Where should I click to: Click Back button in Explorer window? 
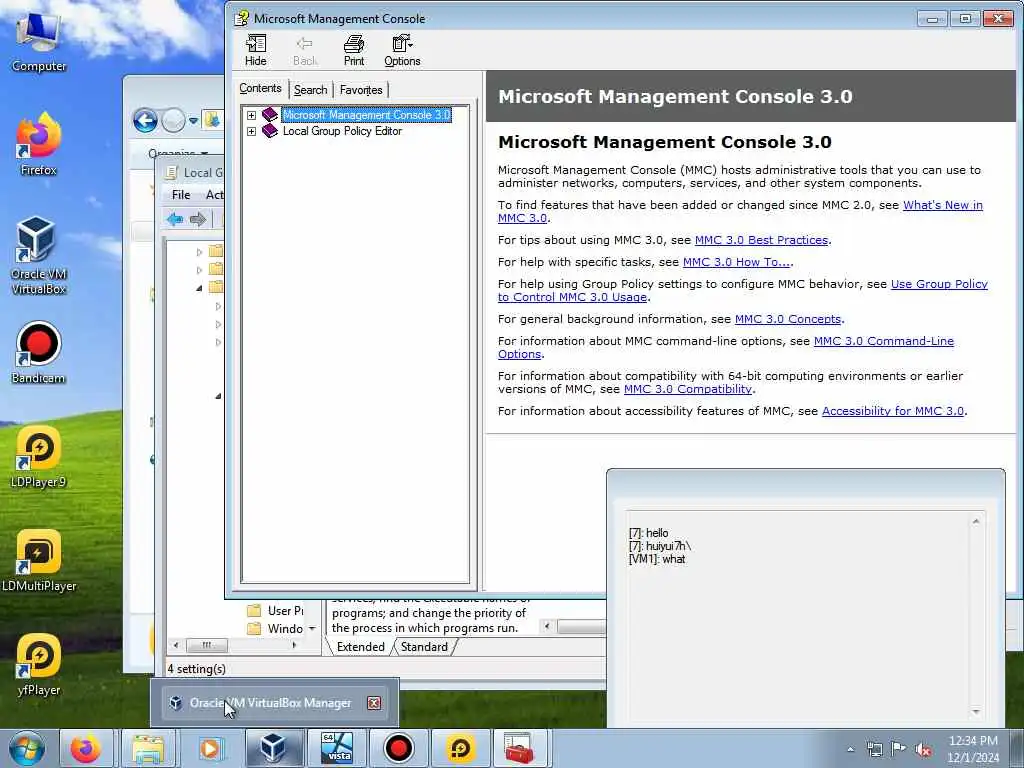[x=146, y=120]
